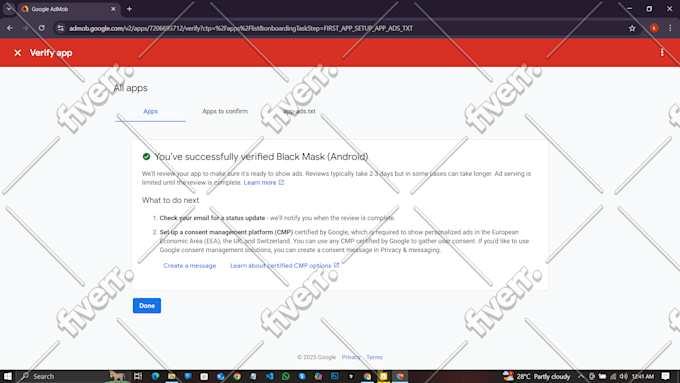Open the app-ads.txt tab

(299, 111)
